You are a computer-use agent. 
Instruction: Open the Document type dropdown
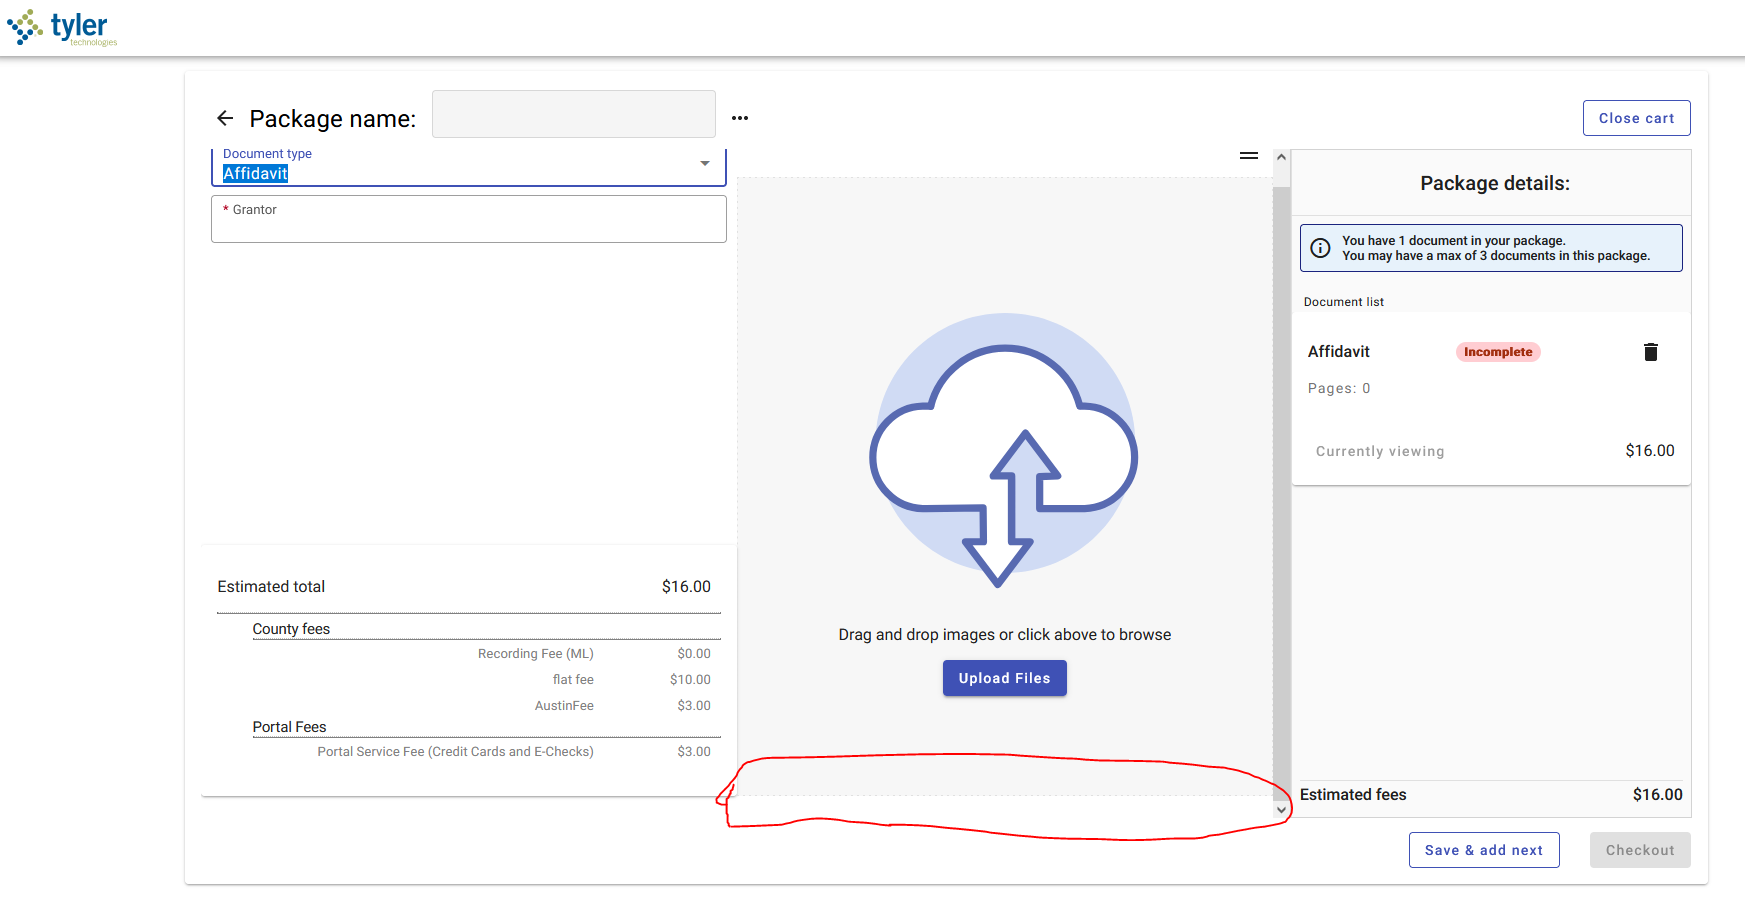tap(705, 163)
